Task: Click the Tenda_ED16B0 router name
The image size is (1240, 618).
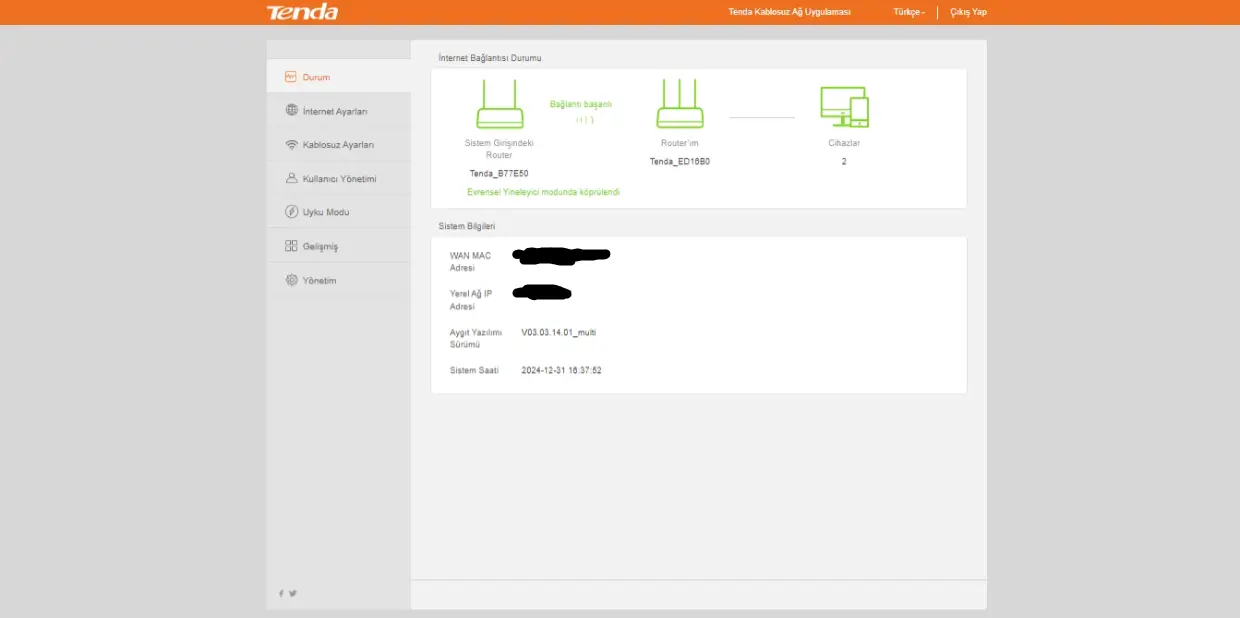Action: click(x=680, y=161)
